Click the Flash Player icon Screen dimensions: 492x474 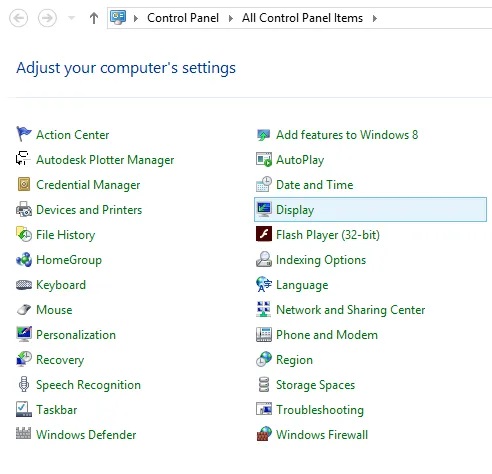pyautogui.click(x=264, y=234)
